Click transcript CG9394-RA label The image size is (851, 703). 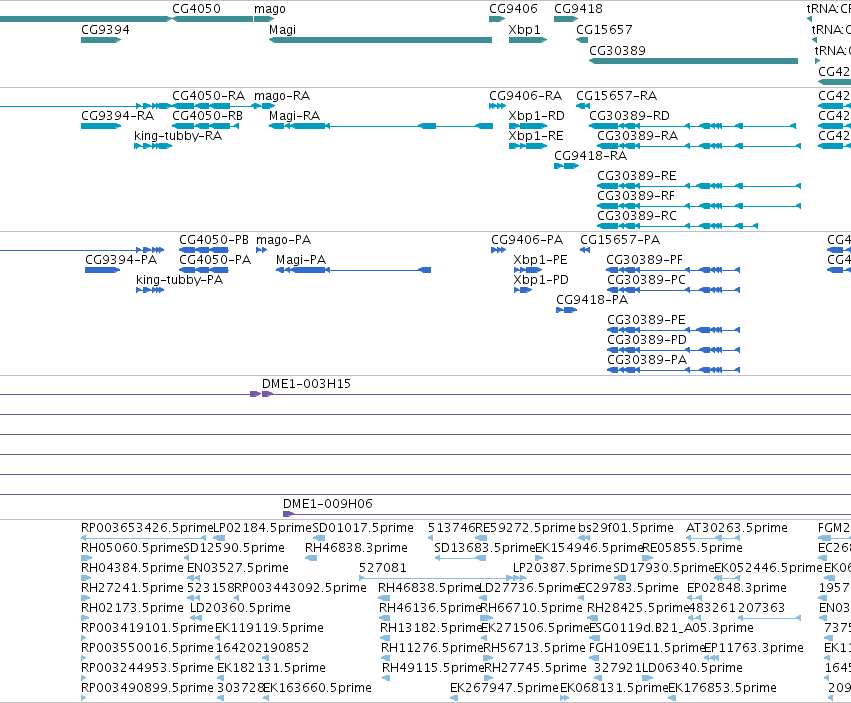click(117, 116)
